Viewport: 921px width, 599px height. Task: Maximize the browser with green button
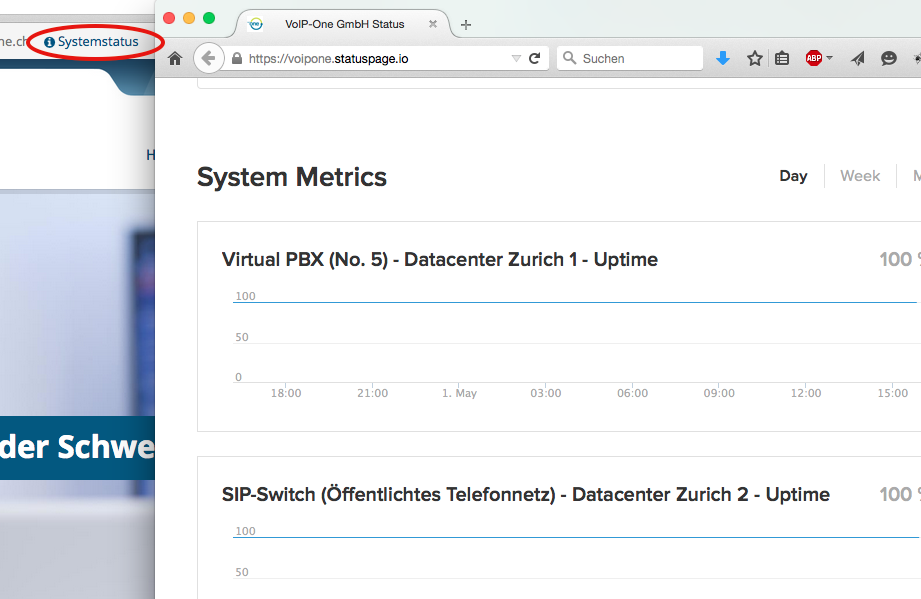pyautogui.click(x=209, y=18)
